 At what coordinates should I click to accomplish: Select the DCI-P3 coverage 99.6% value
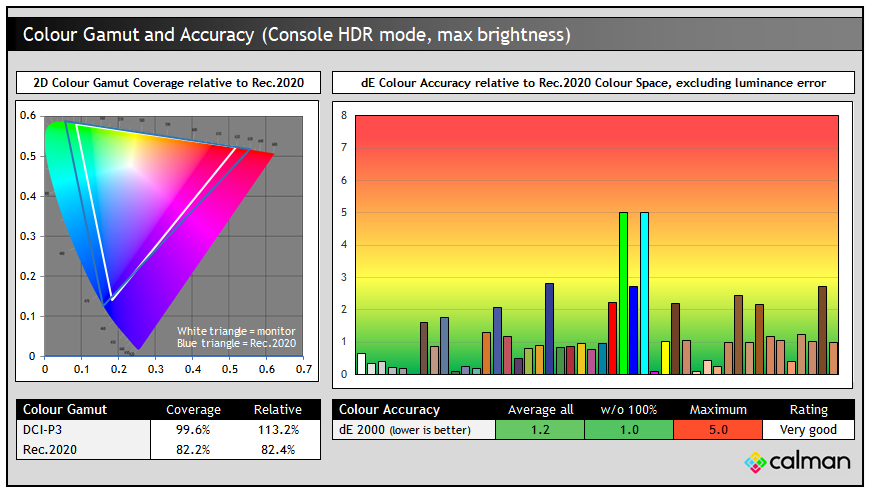click(x=193, y=429)
